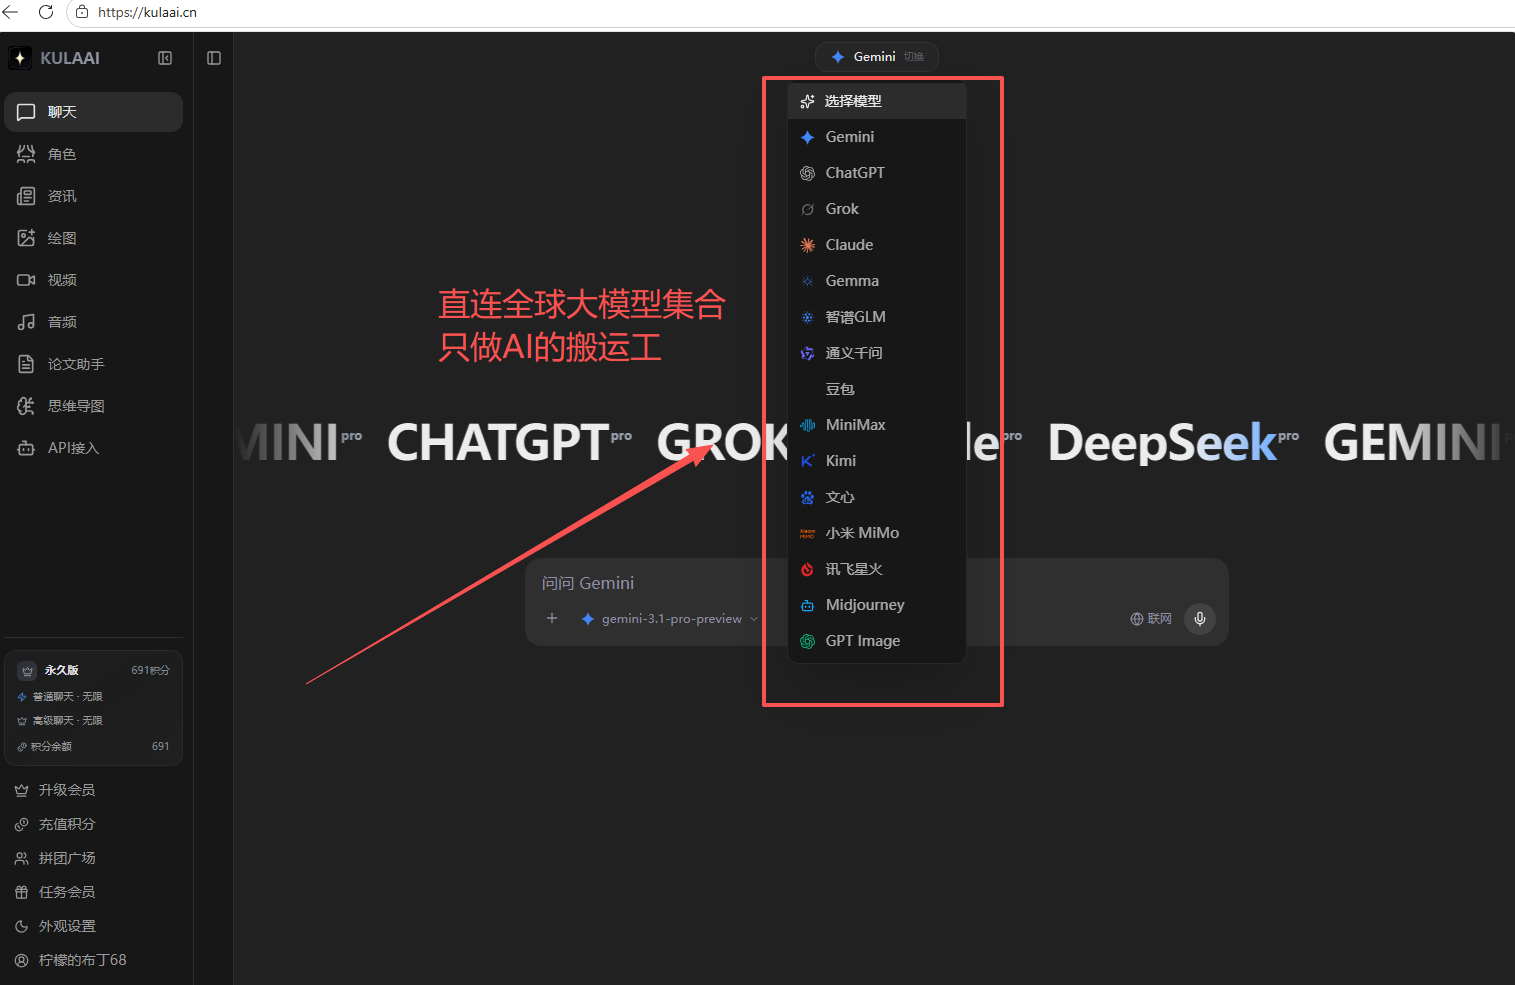Select 小米 MiMo from the model list
The width and height of the screenshot is (1515, 985).
pos(877,533)
